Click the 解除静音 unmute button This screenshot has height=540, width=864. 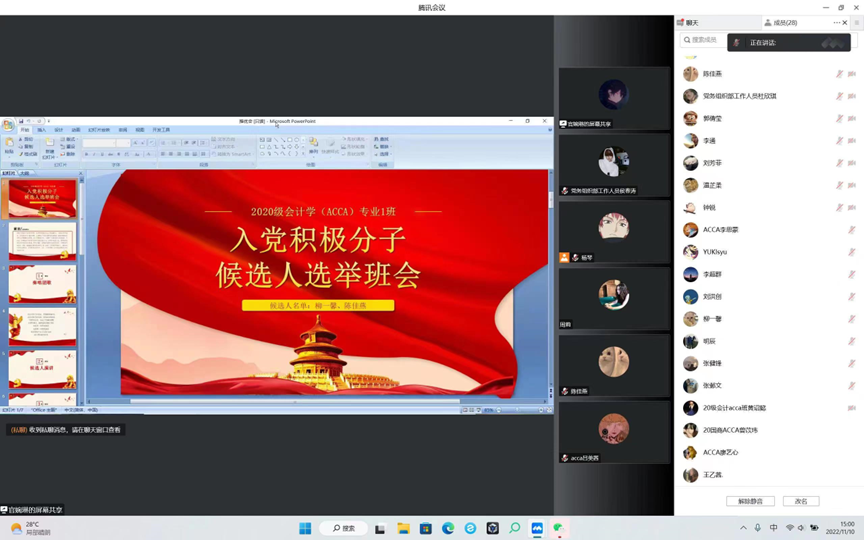[x=750, y=501]
